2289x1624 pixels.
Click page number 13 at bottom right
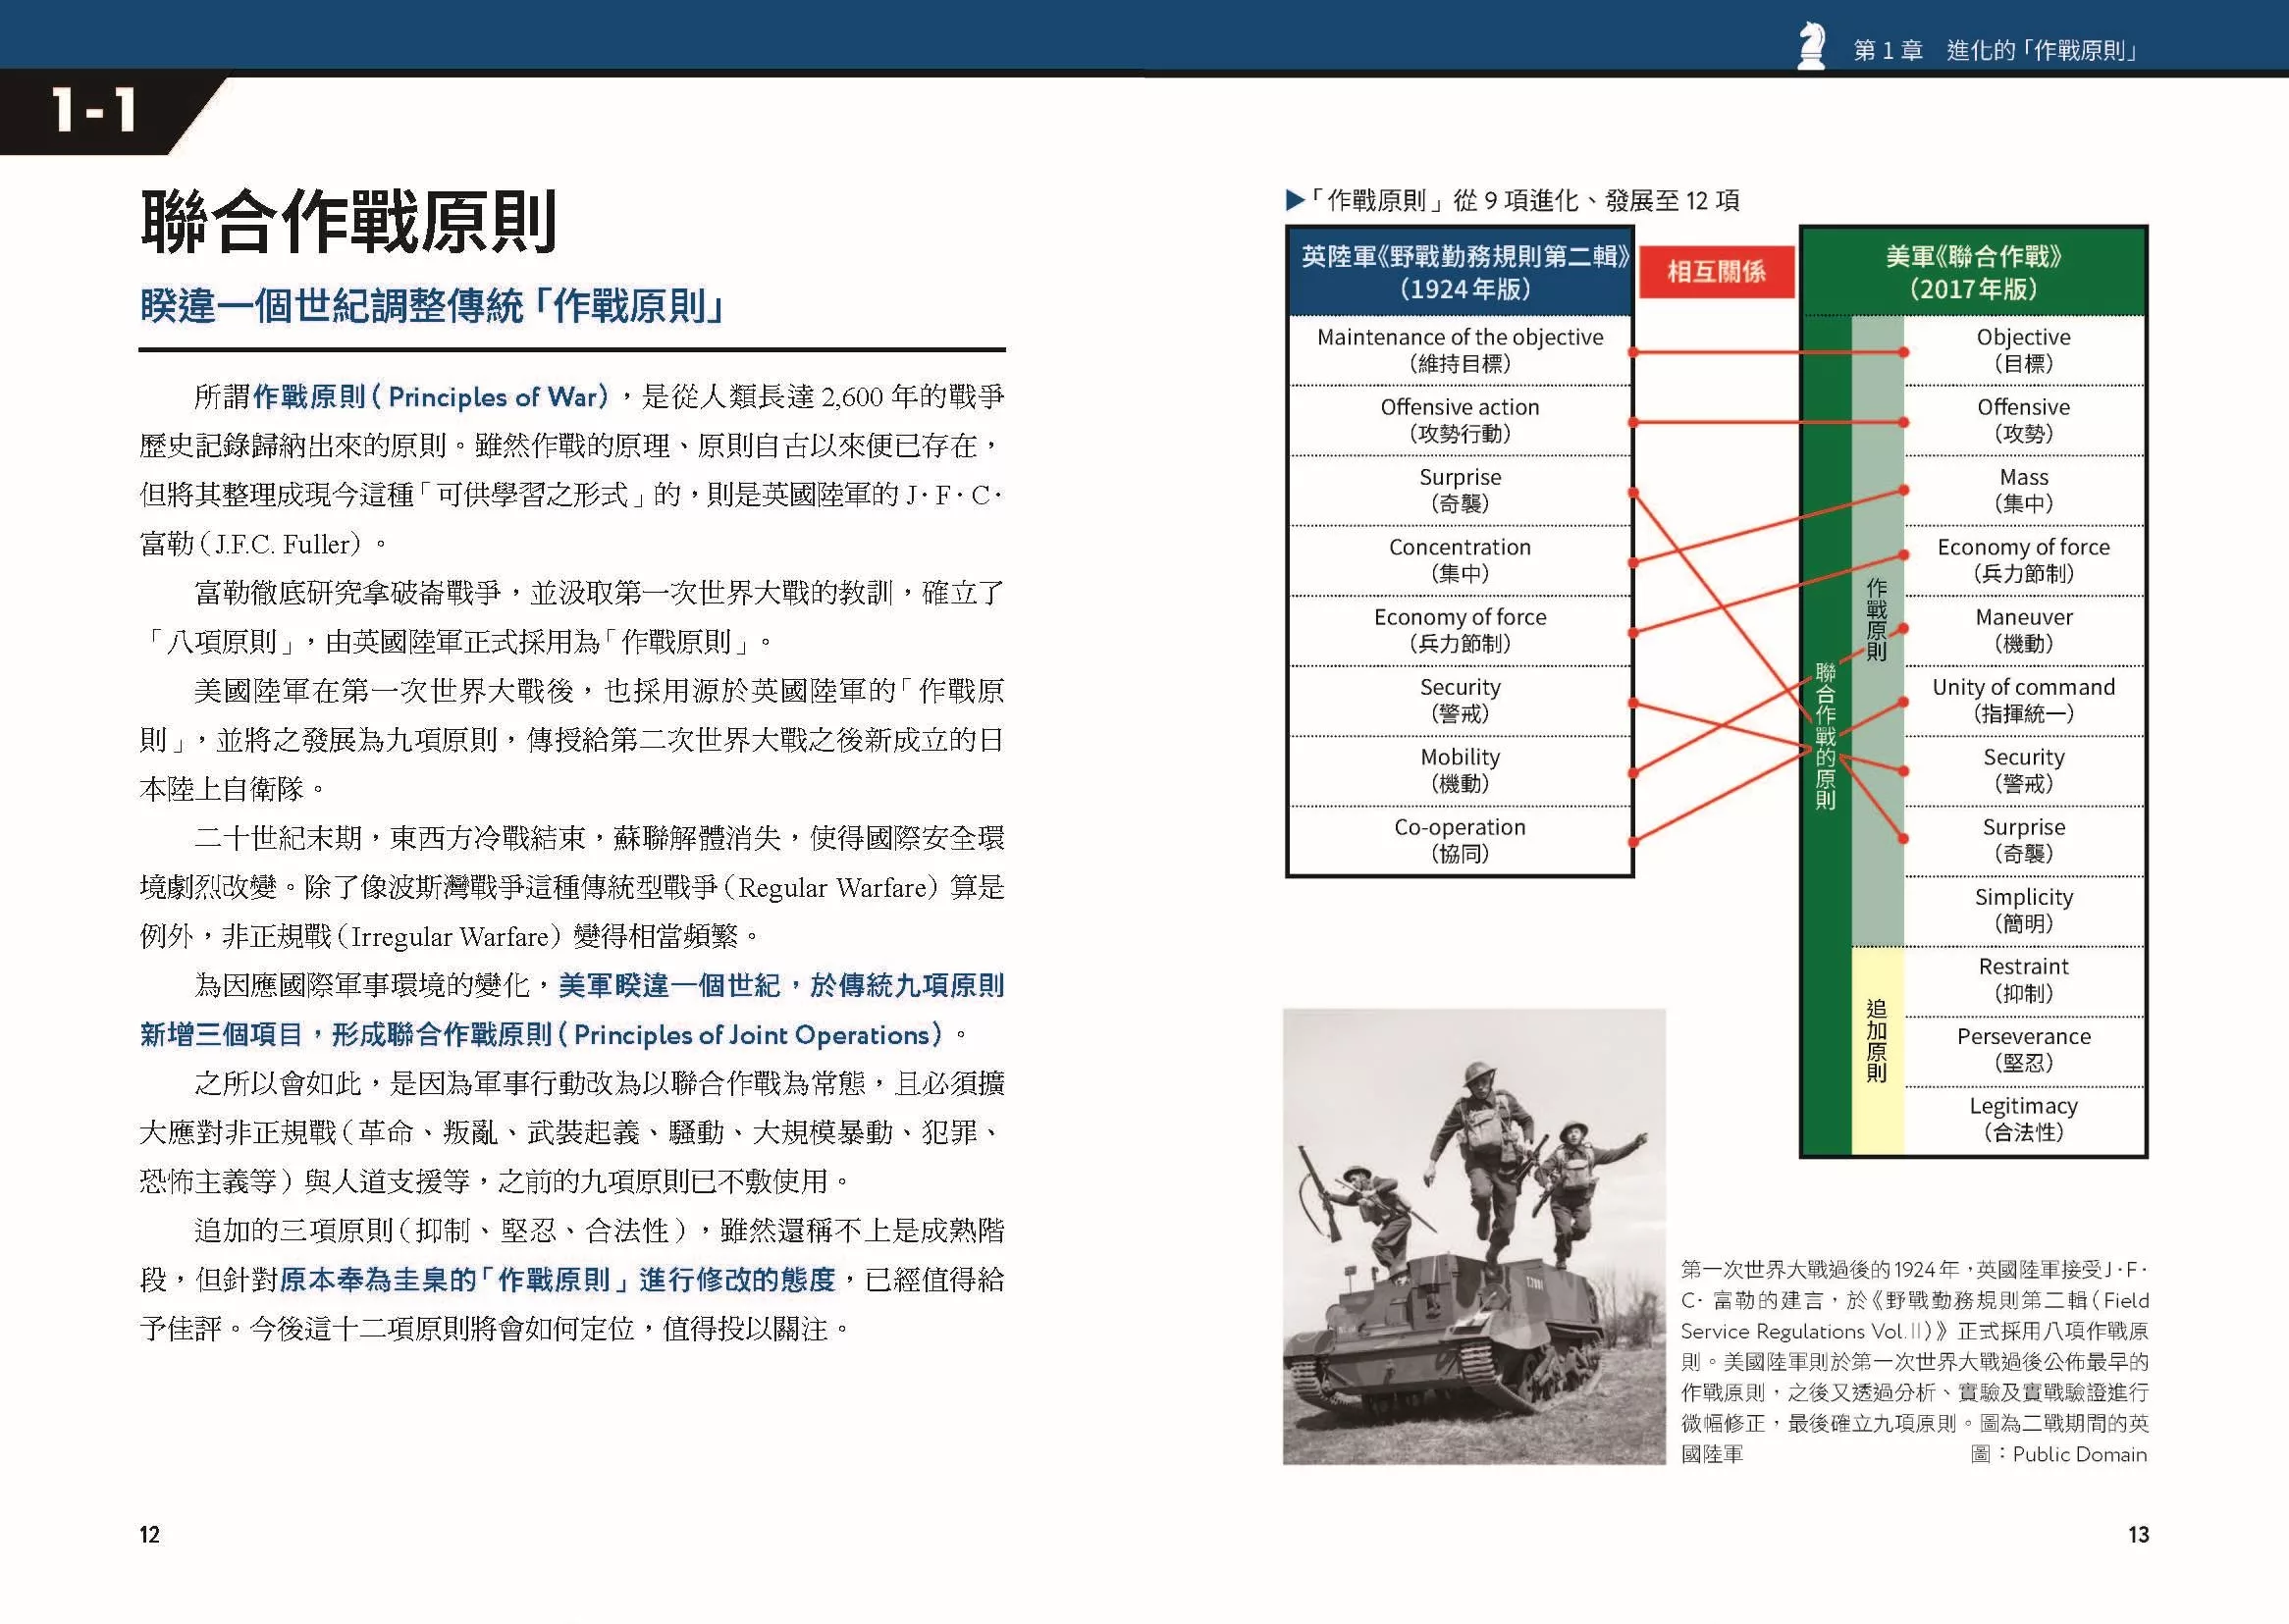pyautogui.click(x=2138, y=1534)
